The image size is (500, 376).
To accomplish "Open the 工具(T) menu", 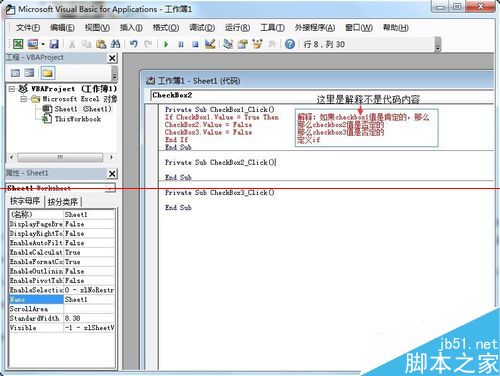I will [272, 28].
